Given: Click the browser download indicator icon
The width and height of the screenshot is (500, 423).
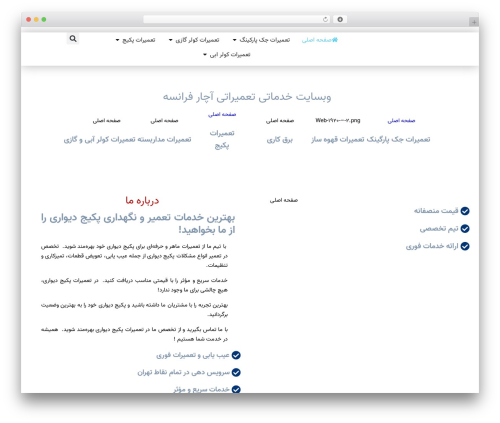Looking at the screenshot, I should 340,19.
